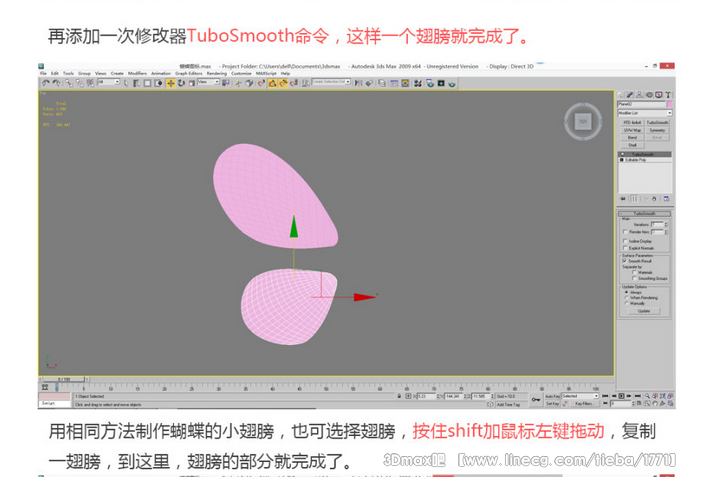The image size is (705, 477).
Task: Activate the Select and Move tool
Action: (x=170, y=83)
